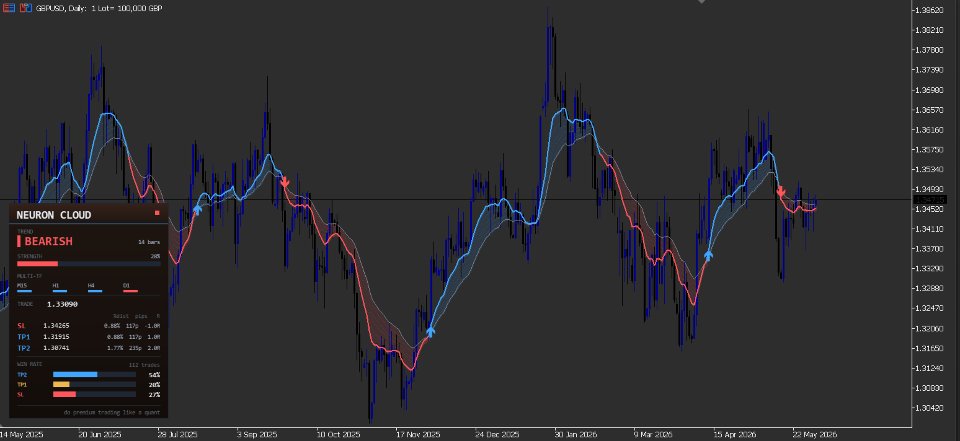Click the 3 Sep 2025 date label
The width and height of the screenshot is (960, 441).
point(257,434)
